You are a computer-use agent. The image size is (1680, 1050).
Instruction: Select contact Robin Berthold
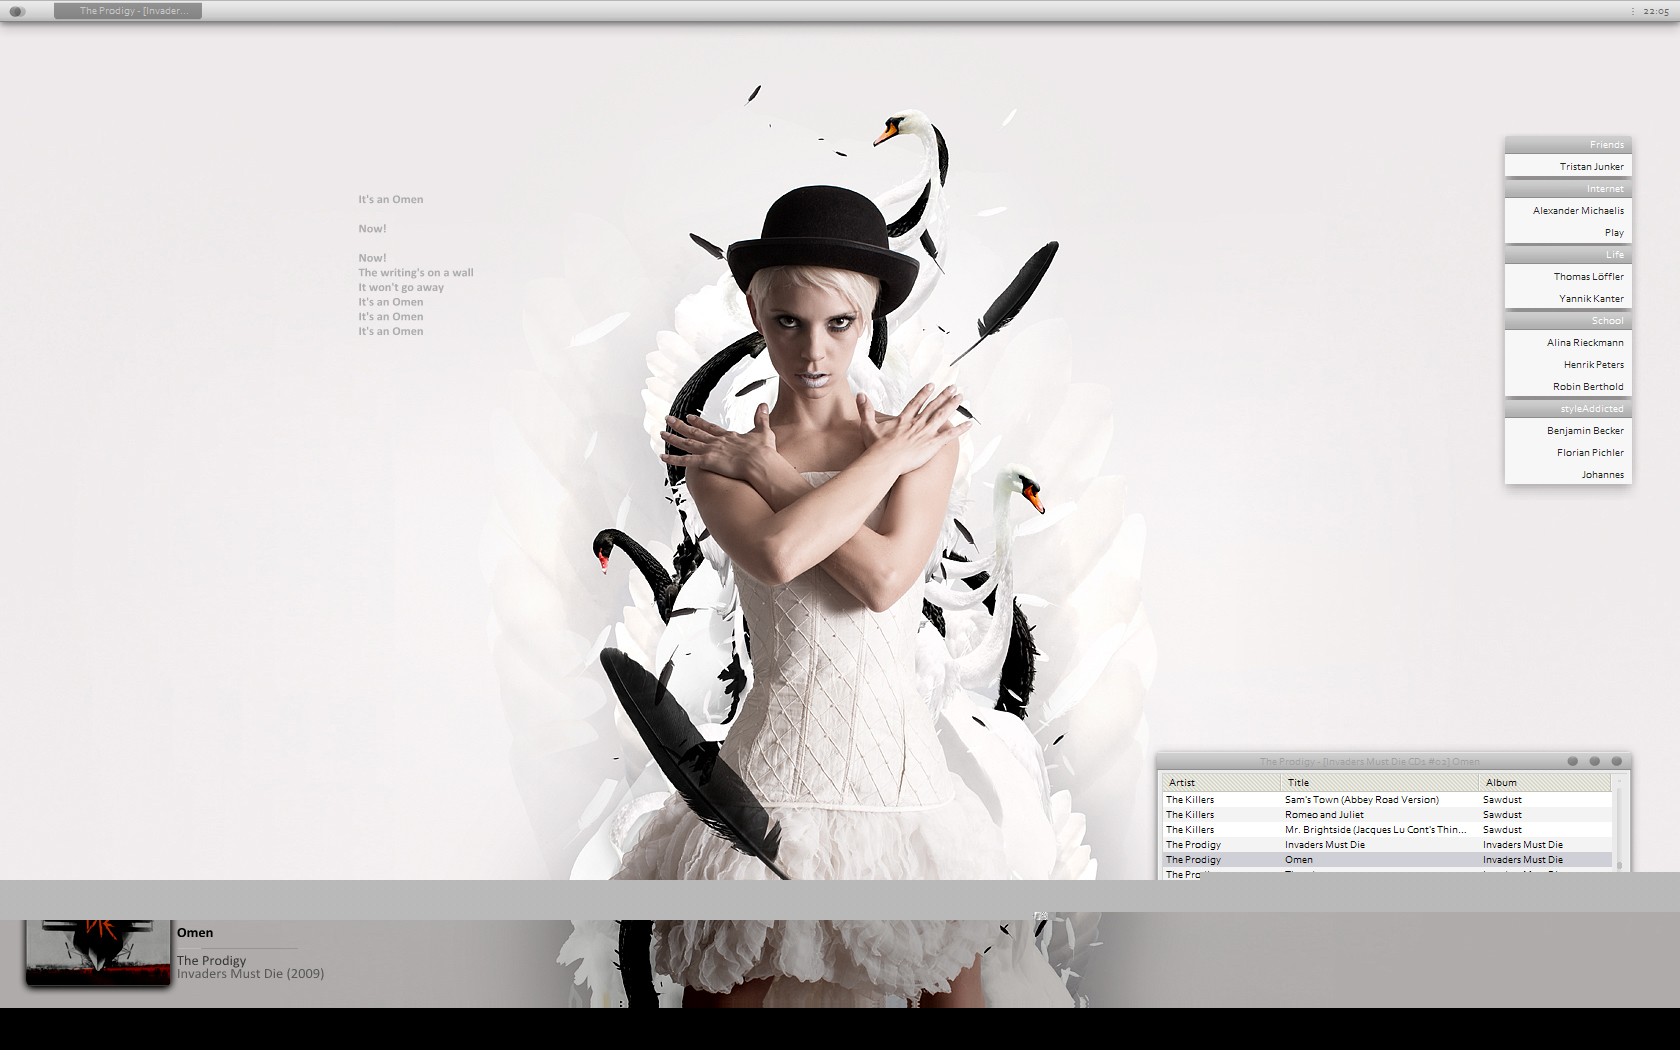pyautogui.click(x=1568, y=387)
